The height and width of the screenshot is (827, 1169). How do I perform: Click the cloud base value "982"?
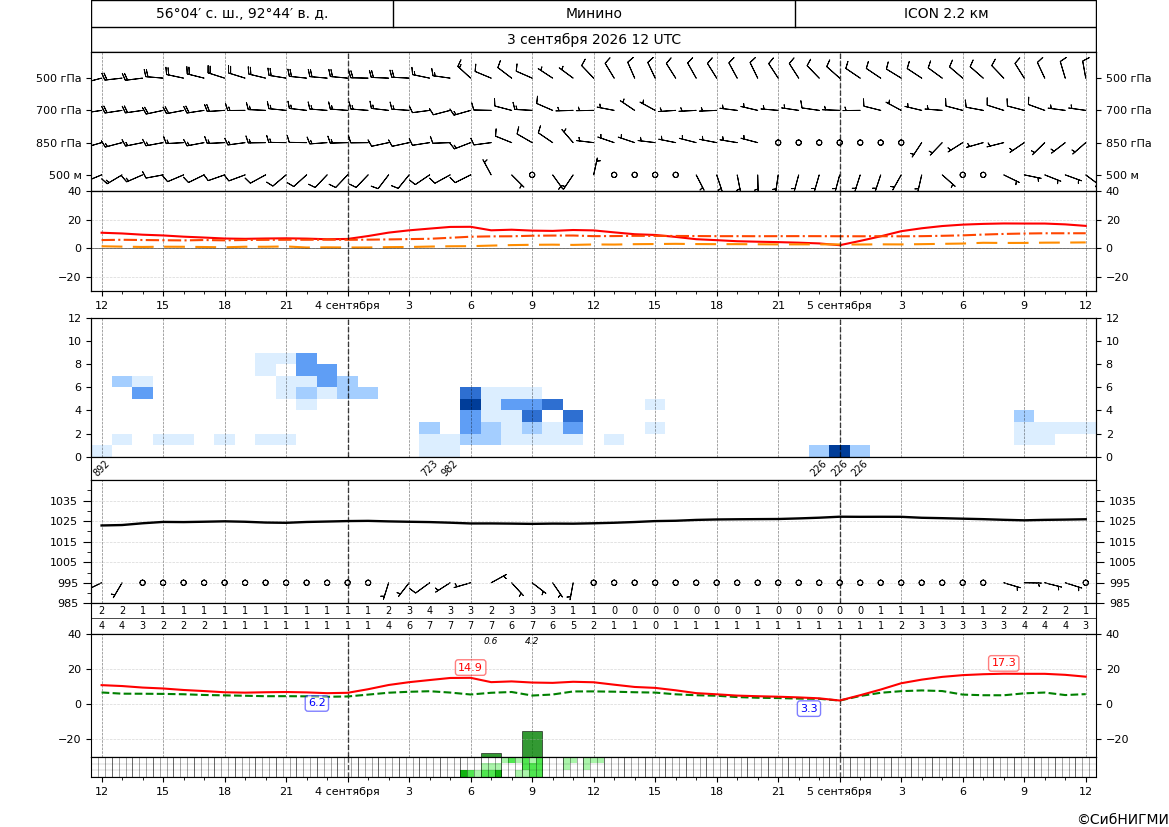(448, 468)
